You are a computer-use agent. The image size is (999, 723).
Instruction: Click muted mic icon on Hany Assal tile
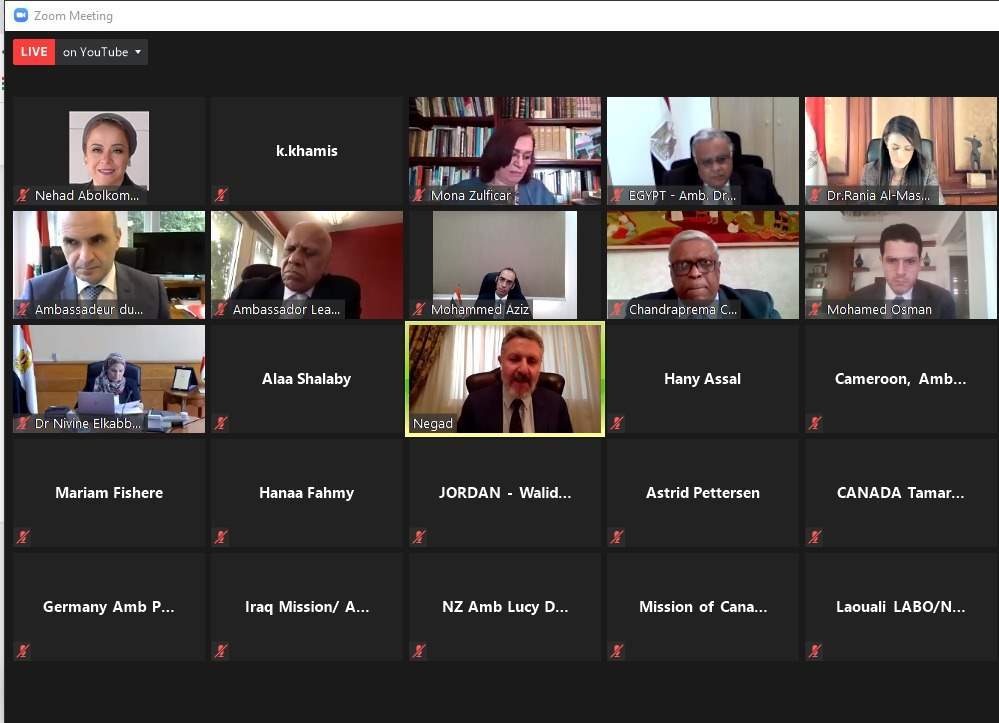pyautogui.click(x=617, y=423)
